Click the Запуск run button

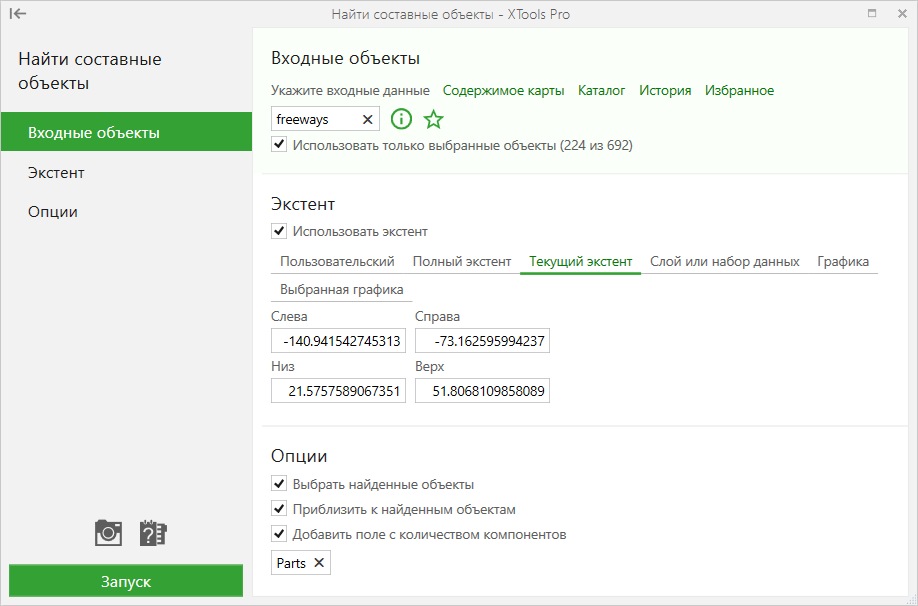click(x=126, y=581)
